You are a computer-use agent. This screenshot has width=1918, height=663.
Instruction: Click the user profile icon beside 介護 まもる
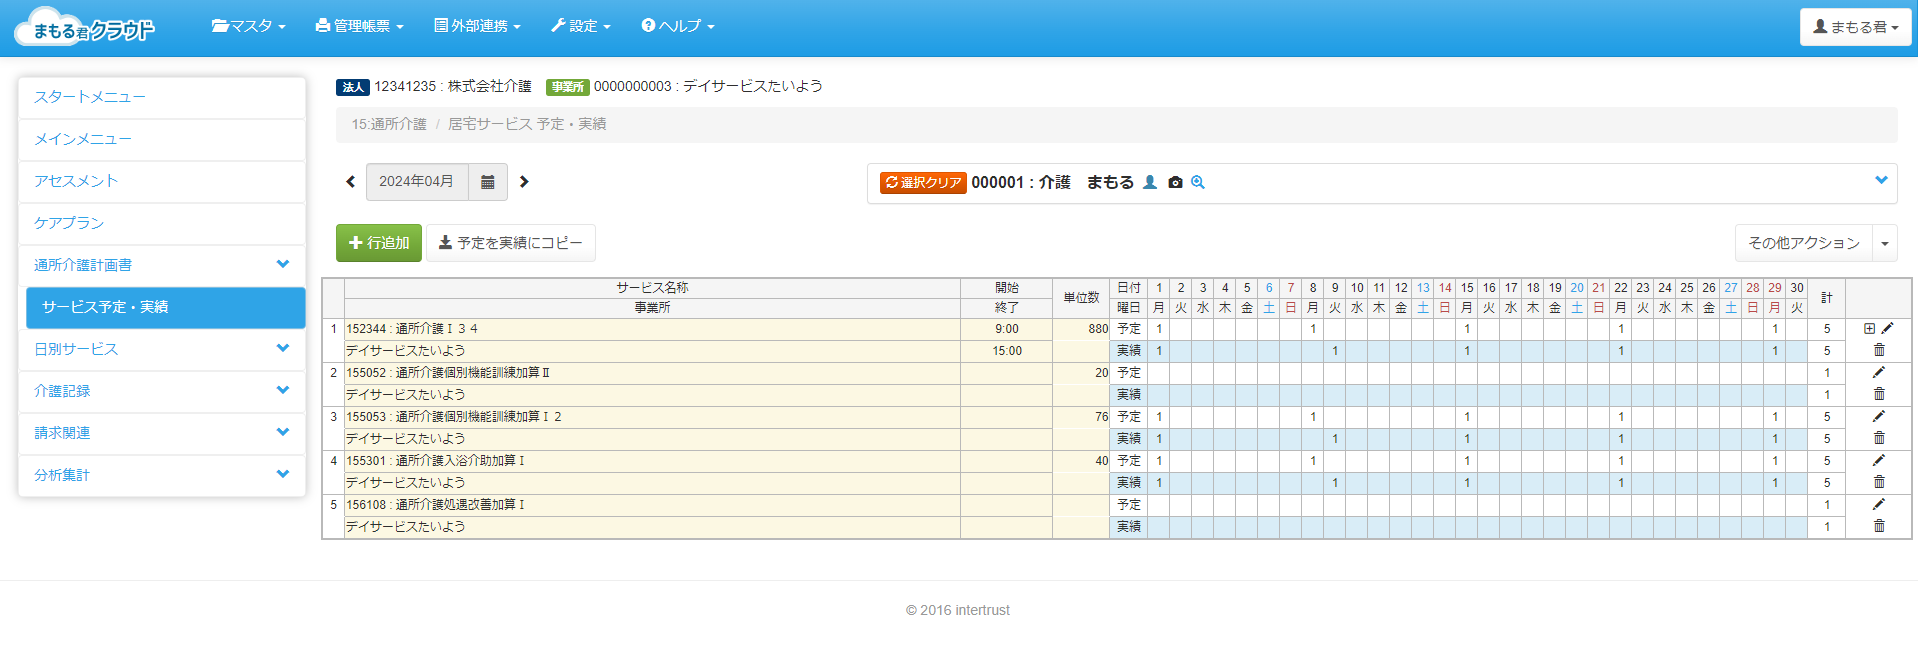pos(1150,182)
